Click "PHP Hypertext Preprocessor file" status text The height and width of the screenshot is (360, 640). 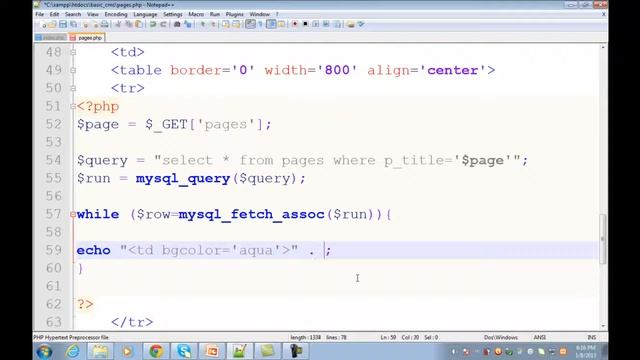[71, 338]
